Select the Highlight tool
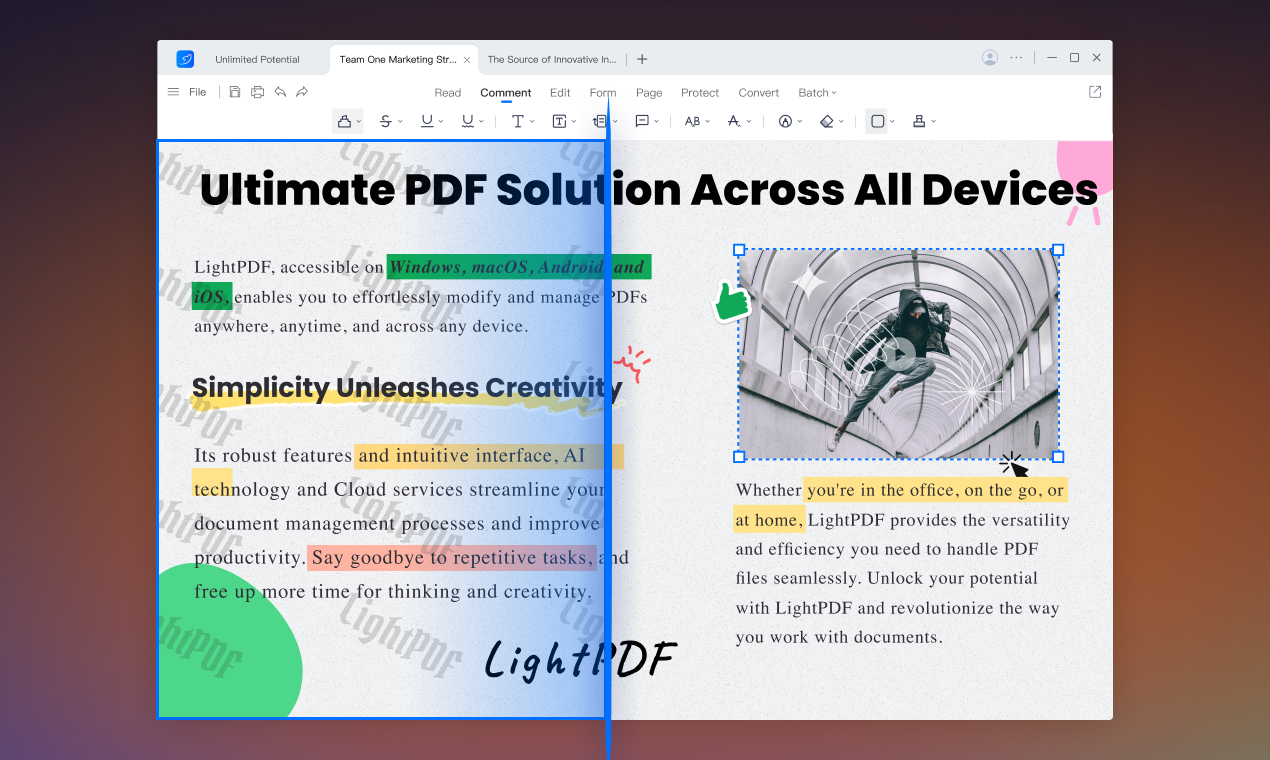1270x760 pixels. (x=343, y=121)
